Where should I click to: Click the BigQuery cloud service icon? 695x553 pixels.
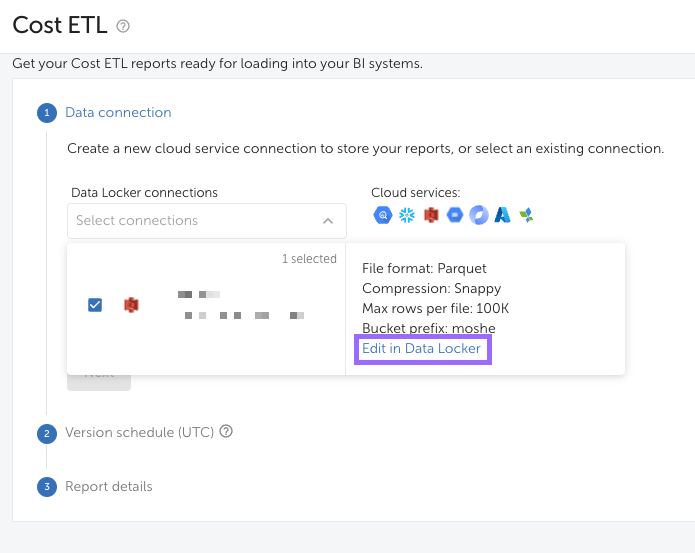(x=382, y=215)
